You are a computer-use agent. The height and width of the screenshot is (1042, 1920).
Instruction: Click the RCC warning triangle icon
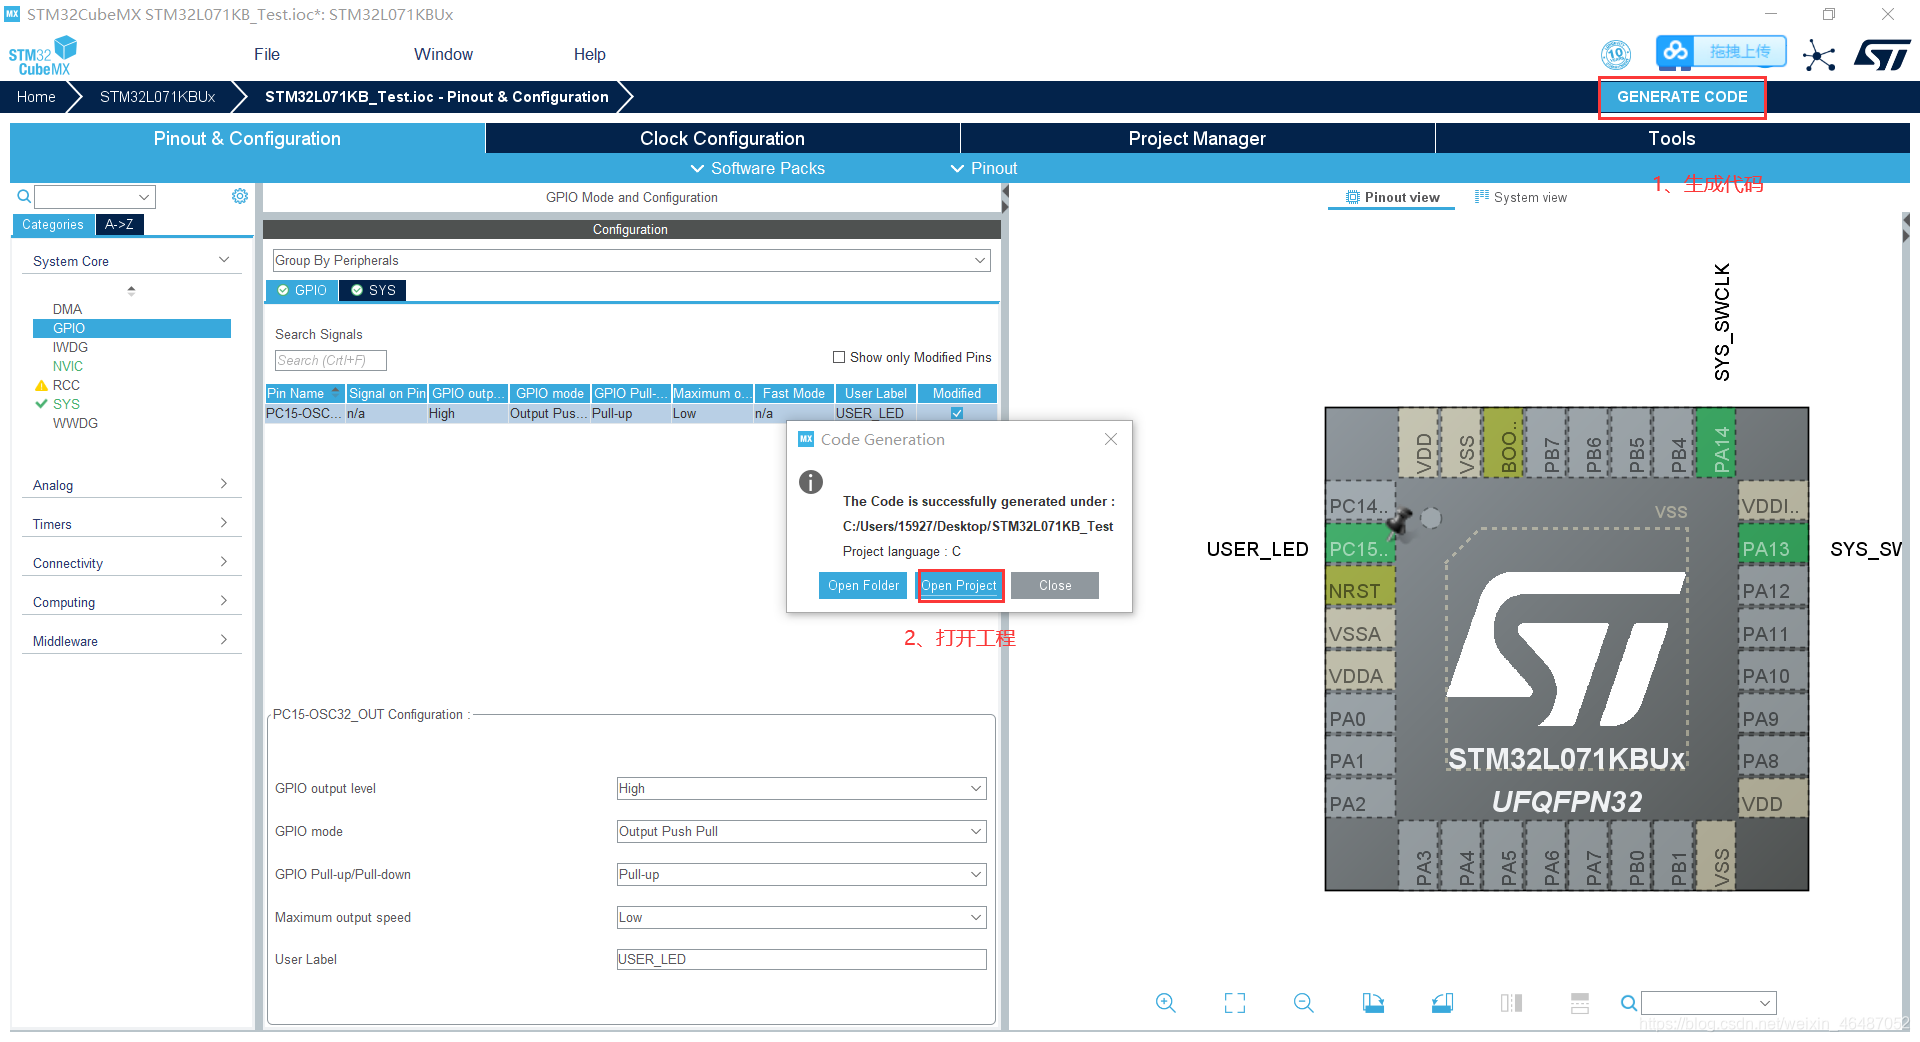(x=41, y=385)
